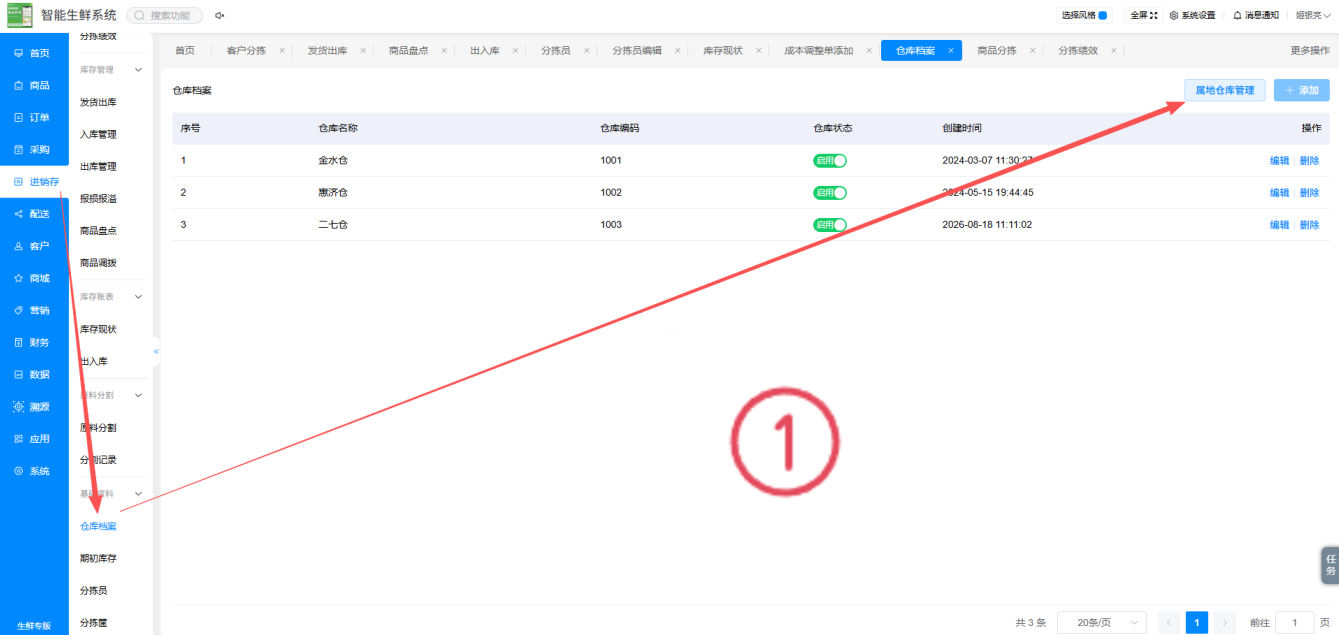Toggle 启用 switch for 金水仓
Viewport: 1339px width, 635px height.
click(x=830, y=161)
